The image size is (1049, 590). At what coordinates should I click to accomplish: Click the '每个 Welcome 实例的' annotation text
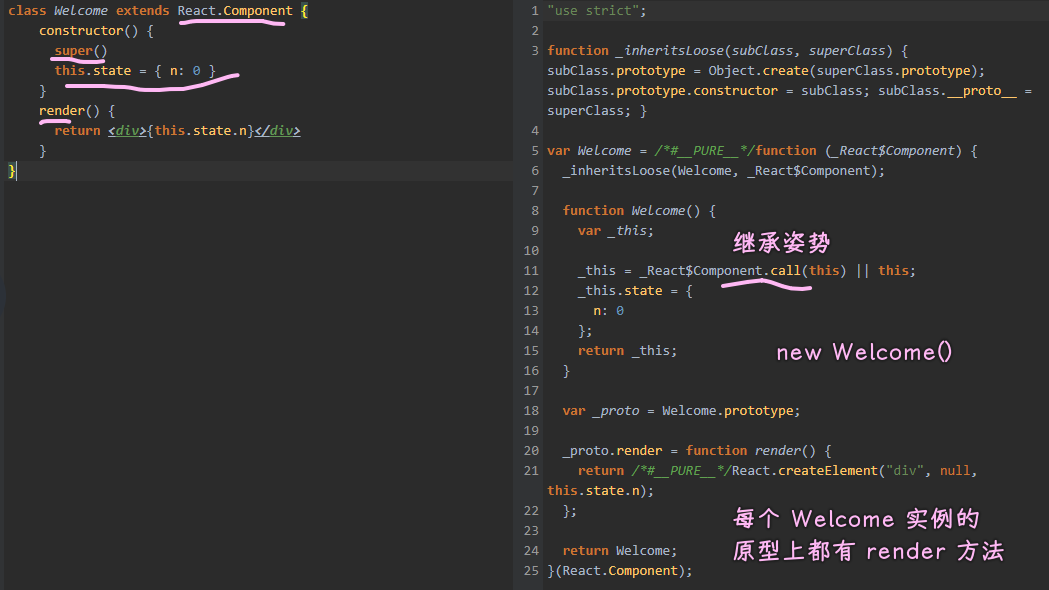pos(856,519)
